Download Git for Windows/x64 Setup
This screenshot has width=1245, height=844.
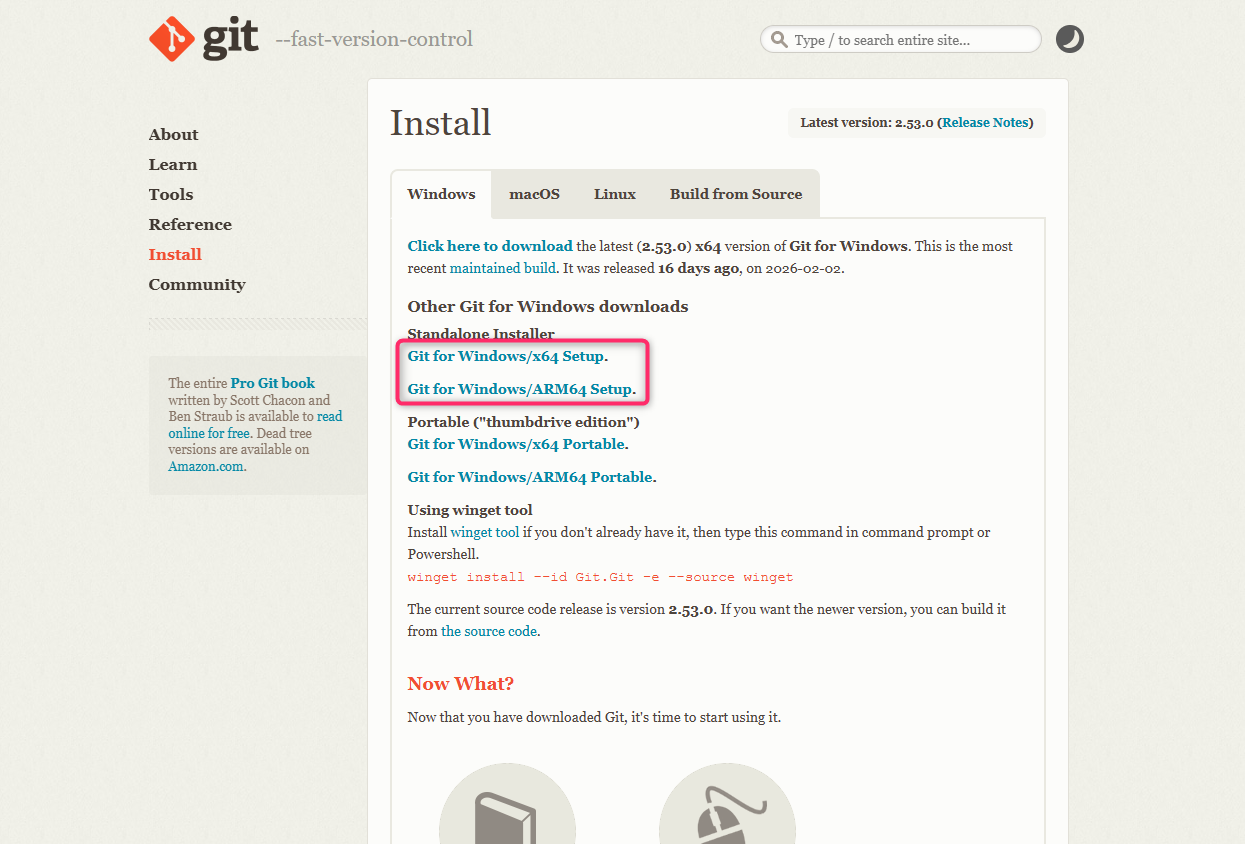(505, 356)
